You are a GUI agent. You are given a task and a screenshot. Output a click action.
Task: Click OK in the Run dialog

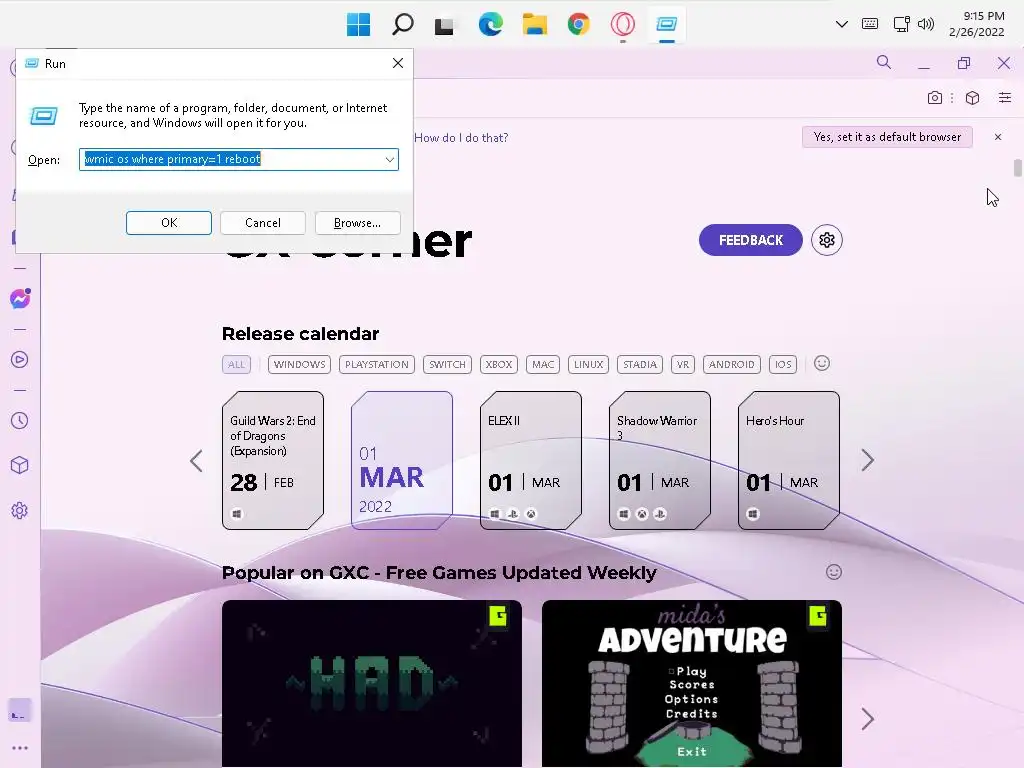168,223
